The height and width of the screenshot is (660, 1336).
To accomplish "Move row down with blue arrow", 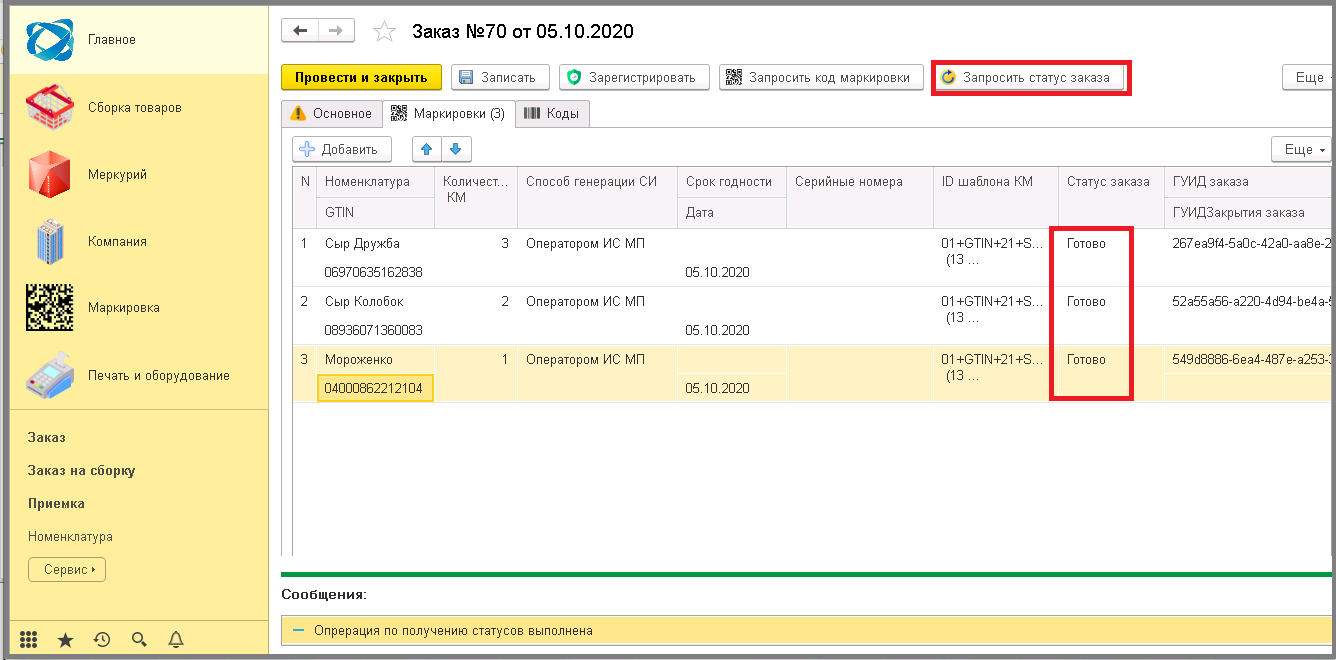I will pos(456,149).
